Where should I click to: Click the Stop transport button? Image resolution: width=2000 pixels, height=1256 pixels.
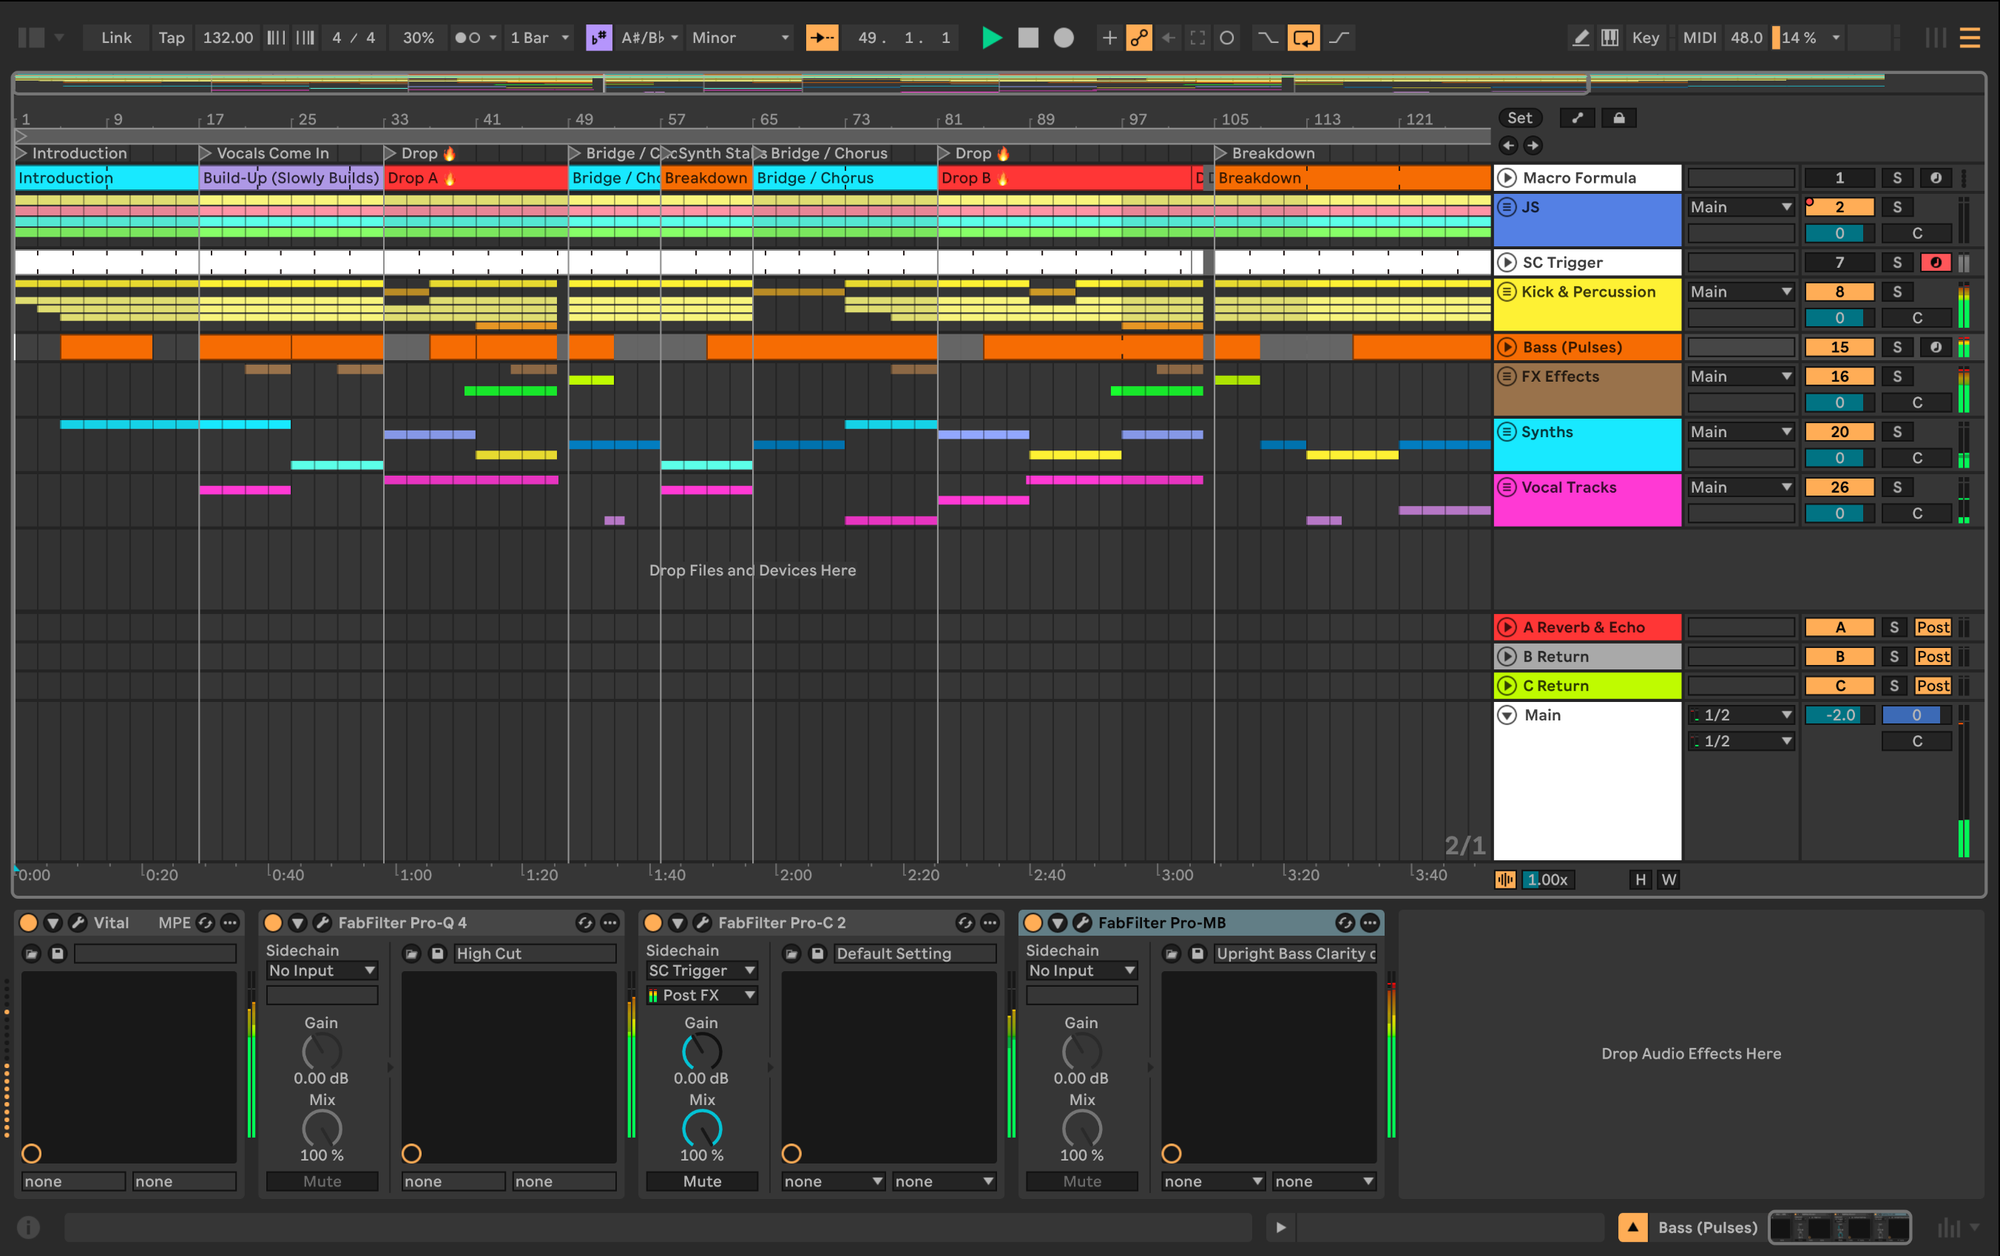click(1028, 38)
